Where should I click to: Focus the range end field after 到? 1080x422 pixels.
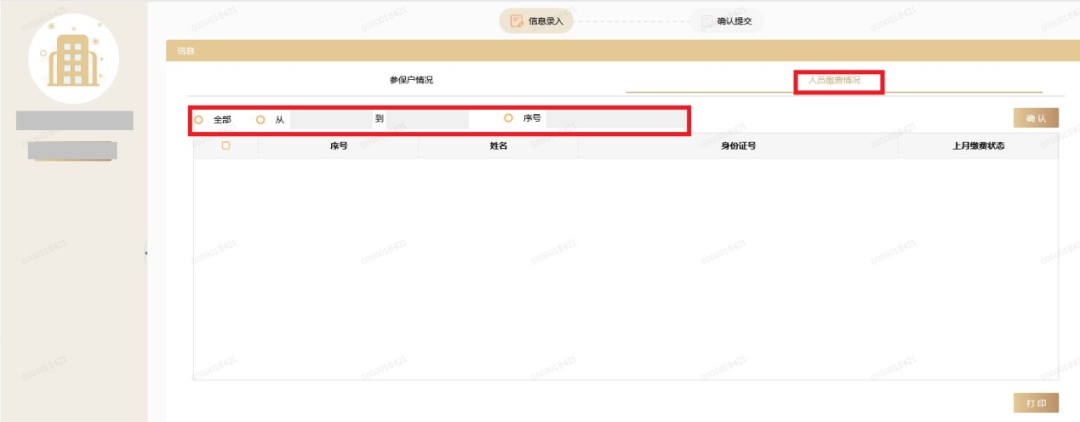coord(427,120)
